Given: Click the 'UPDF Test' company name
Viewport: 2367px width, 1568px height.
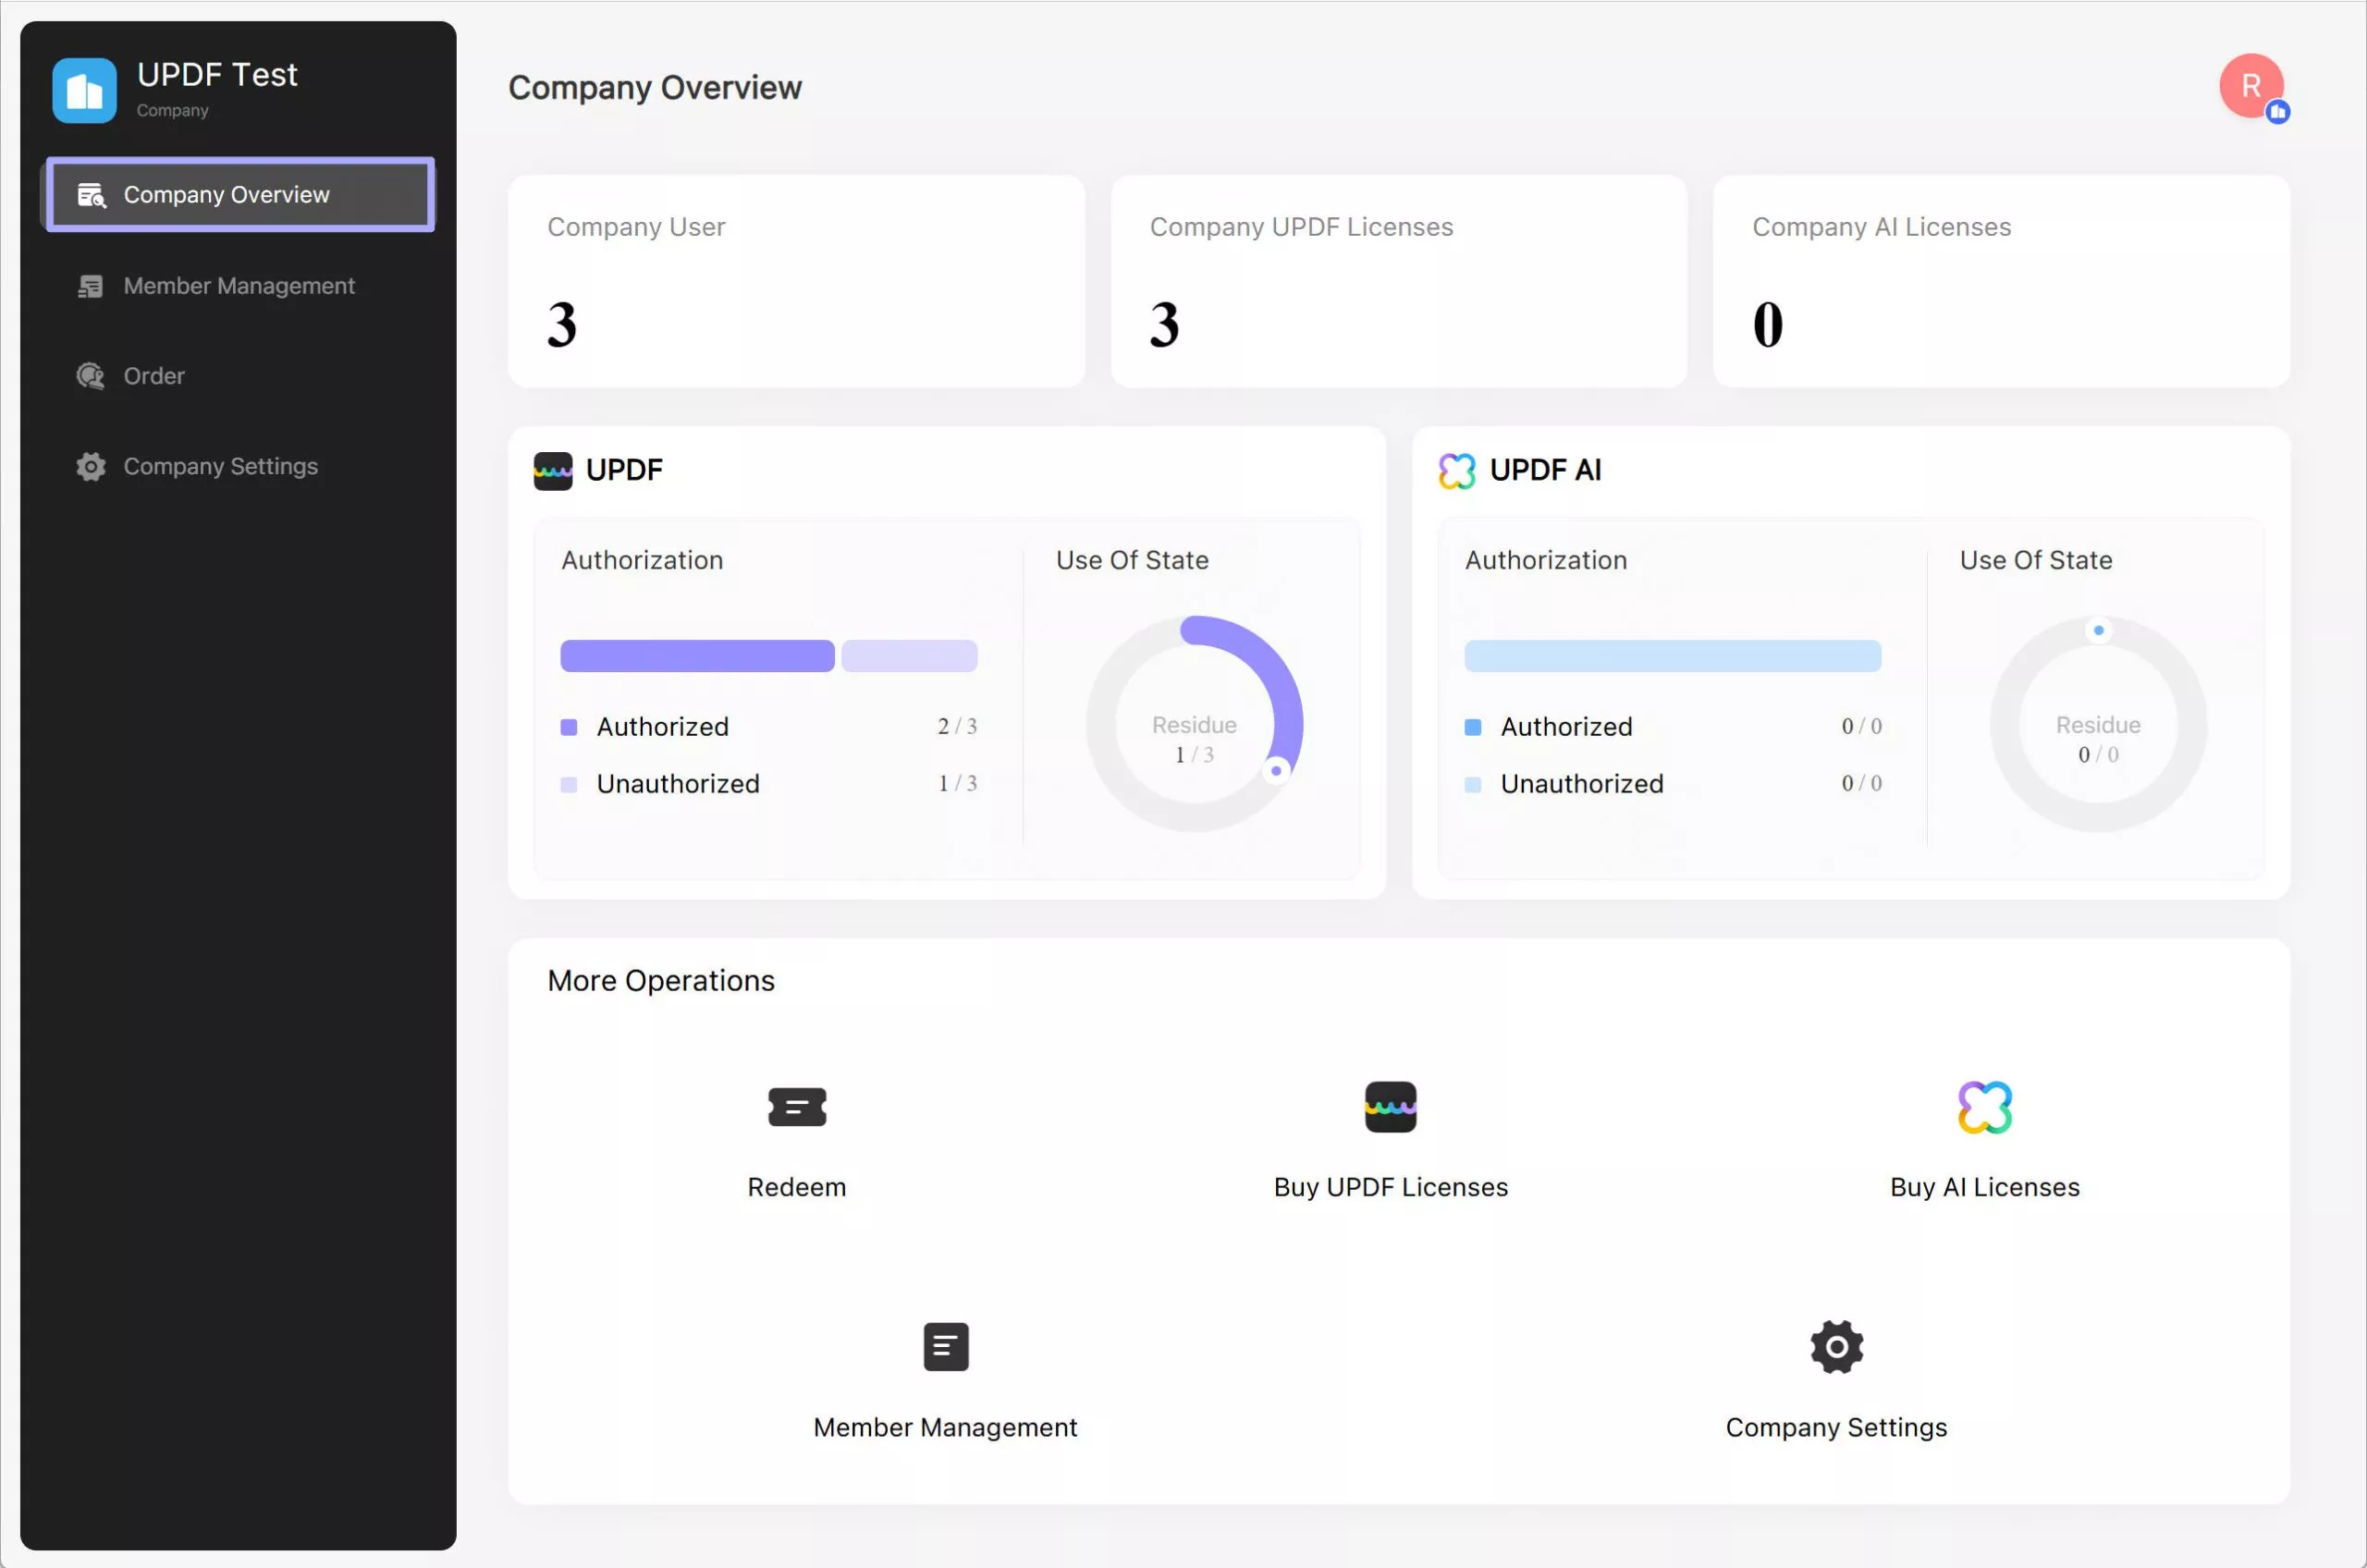Looking at the screenshot, I should click(x=217, y=75).
